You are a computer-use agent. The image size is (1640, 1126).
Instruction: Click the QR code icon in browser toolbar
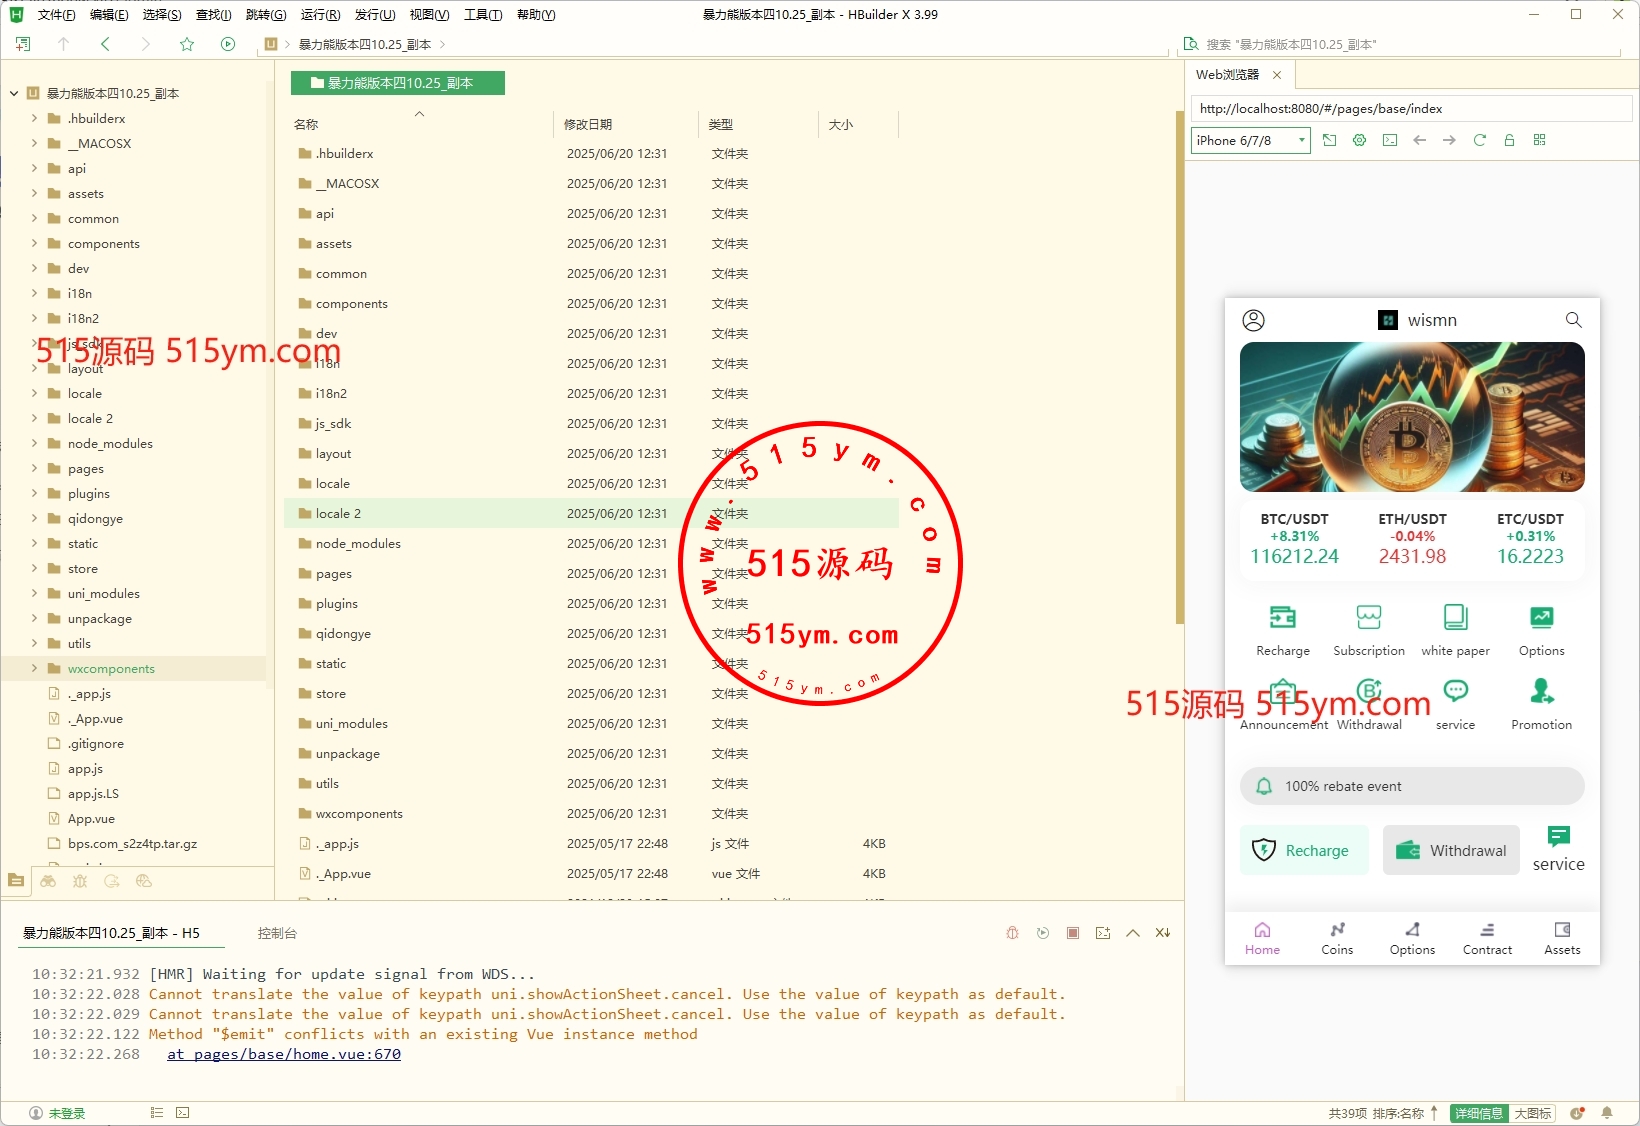click(x=1539, y=140)
